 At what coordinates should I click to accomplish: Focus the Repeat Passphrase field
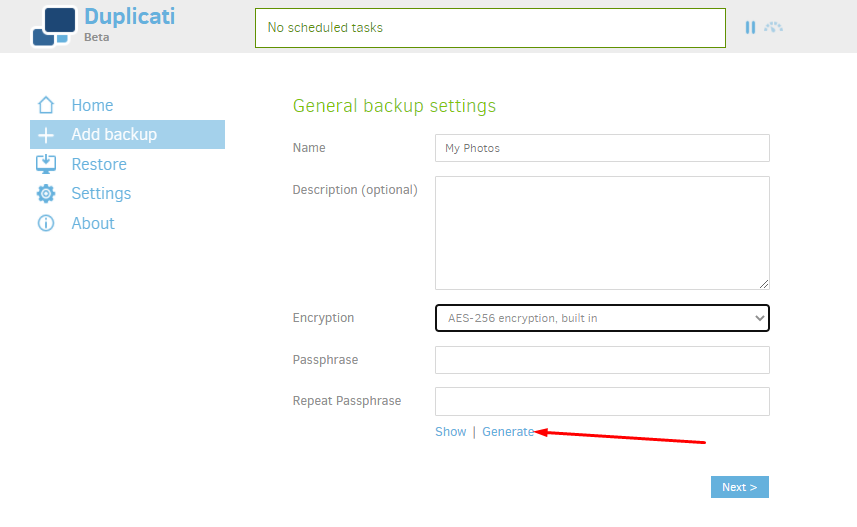[602, 401]
